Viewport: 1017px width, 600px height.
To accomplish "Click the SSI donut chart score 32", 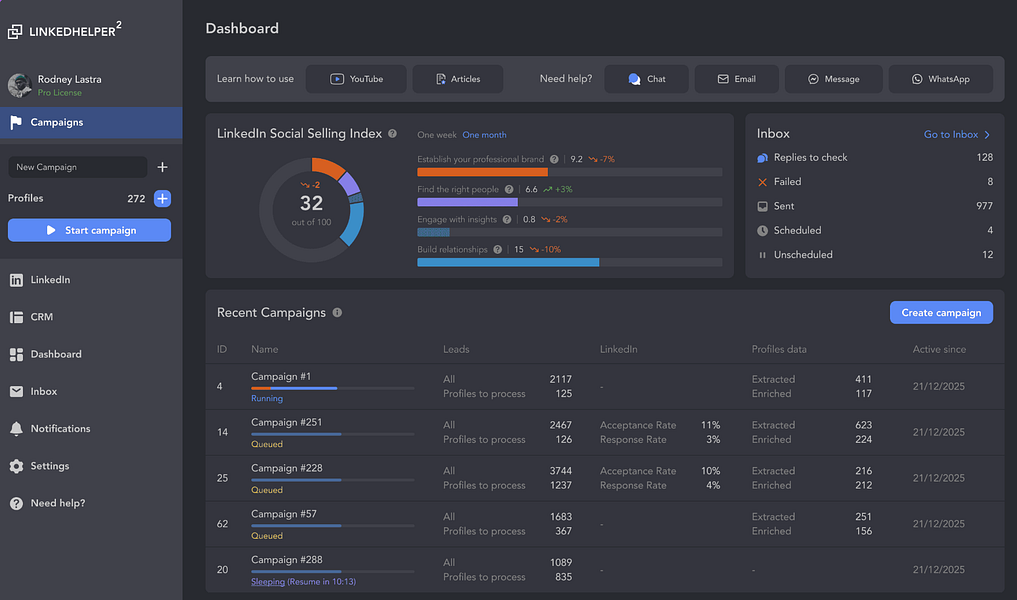I will (311, 204).
